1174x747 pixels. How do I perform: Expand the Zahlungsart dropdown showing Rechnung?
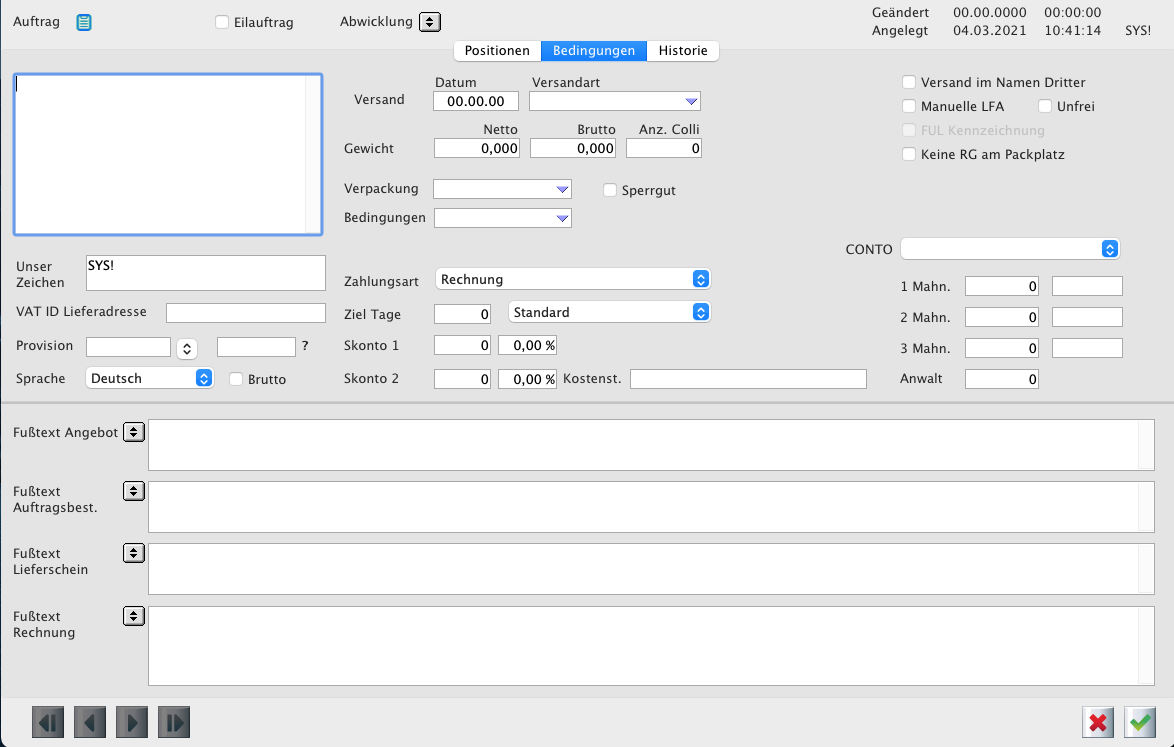click(573, 279)
